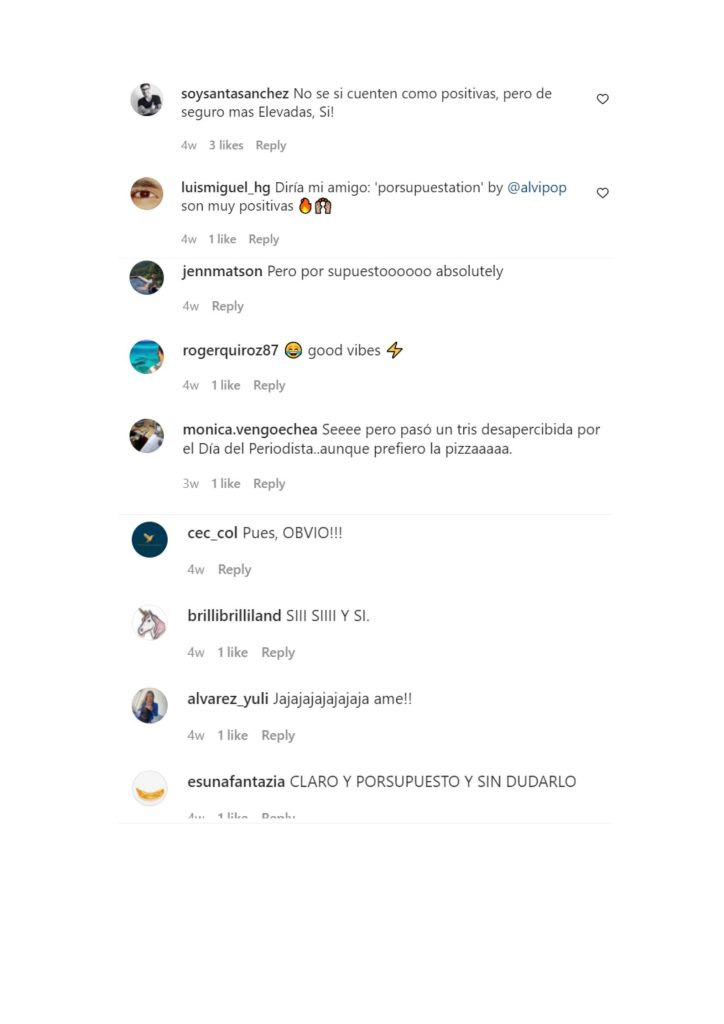Open soysantasanchez's profile avatar
The width and height of the screenshot is (724, 1024).
pos(147,99)
